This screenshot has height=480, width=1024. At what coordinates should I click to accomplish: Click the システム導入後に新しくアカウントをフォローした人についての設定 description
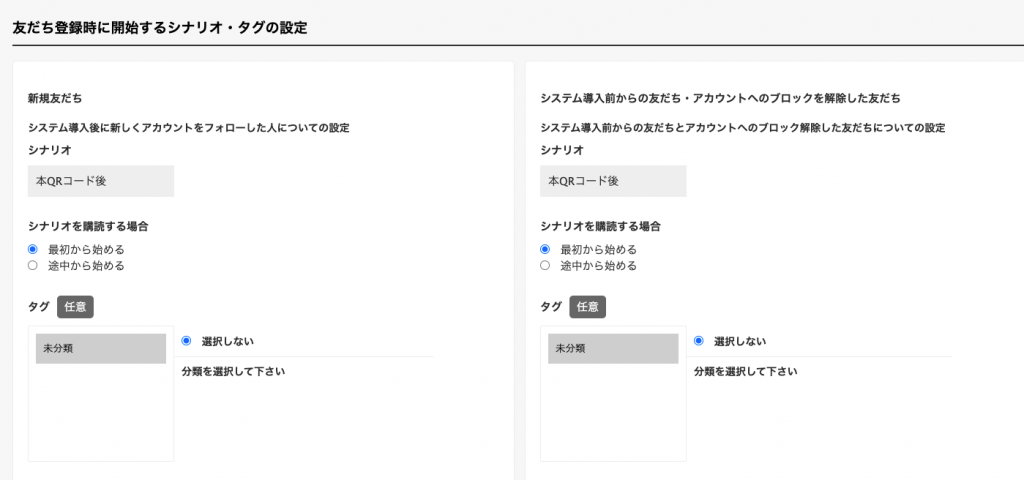(x=189, y=128)
